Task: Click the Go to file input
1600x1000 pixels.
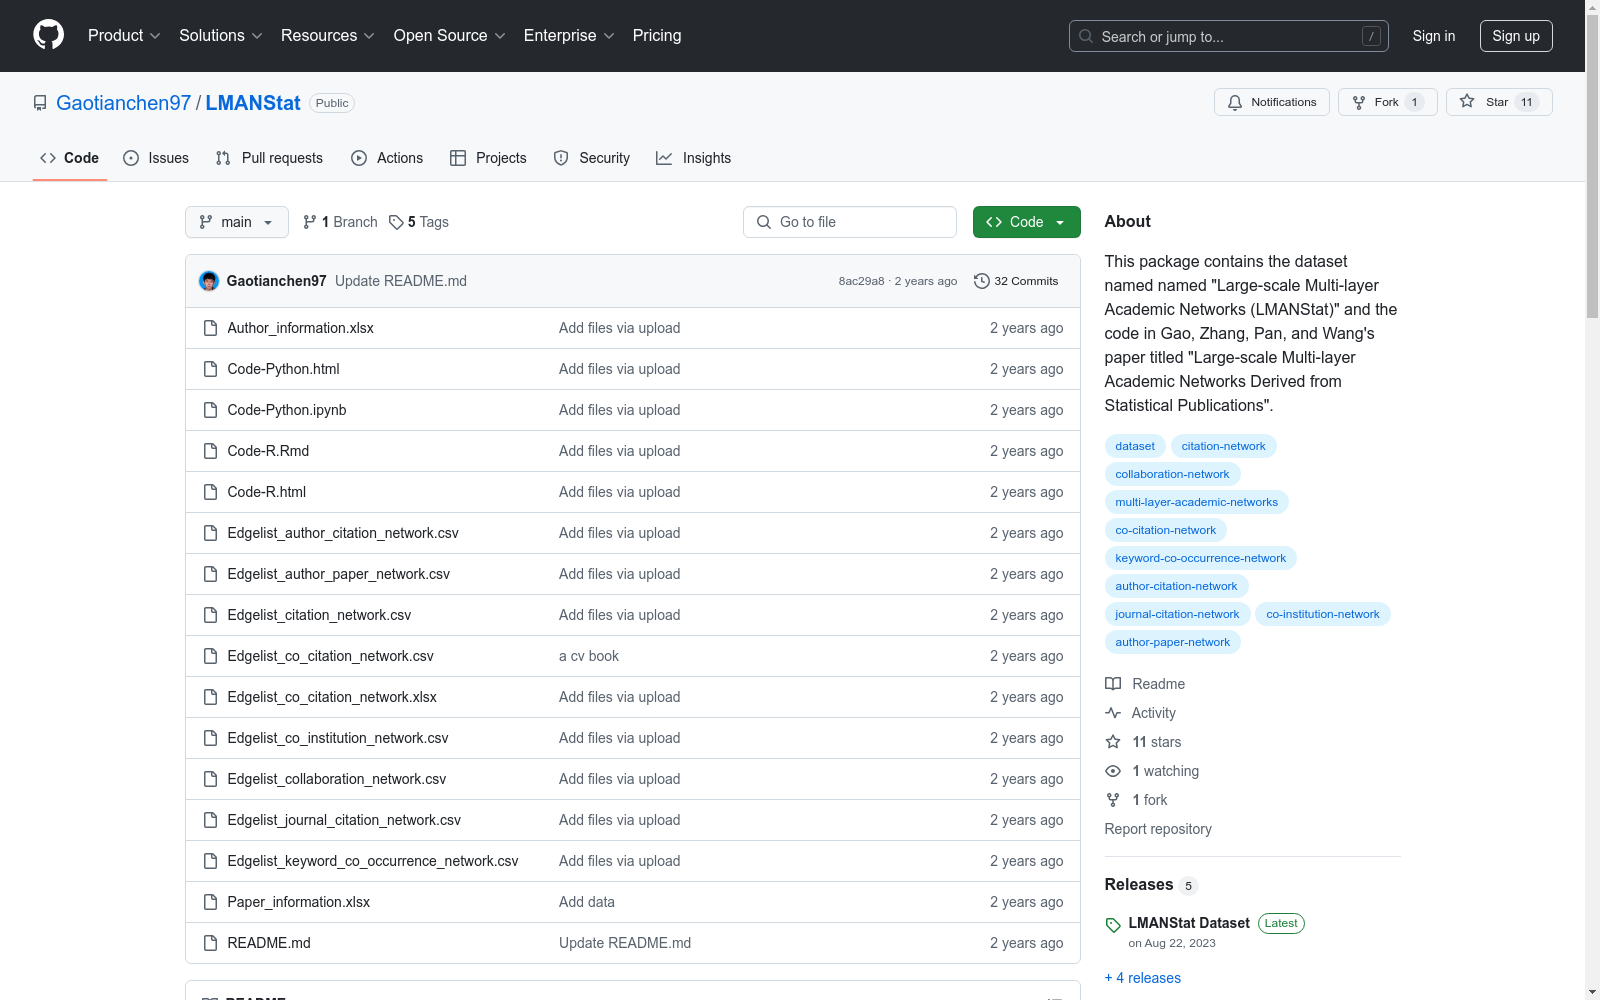Action: [850, 222]
